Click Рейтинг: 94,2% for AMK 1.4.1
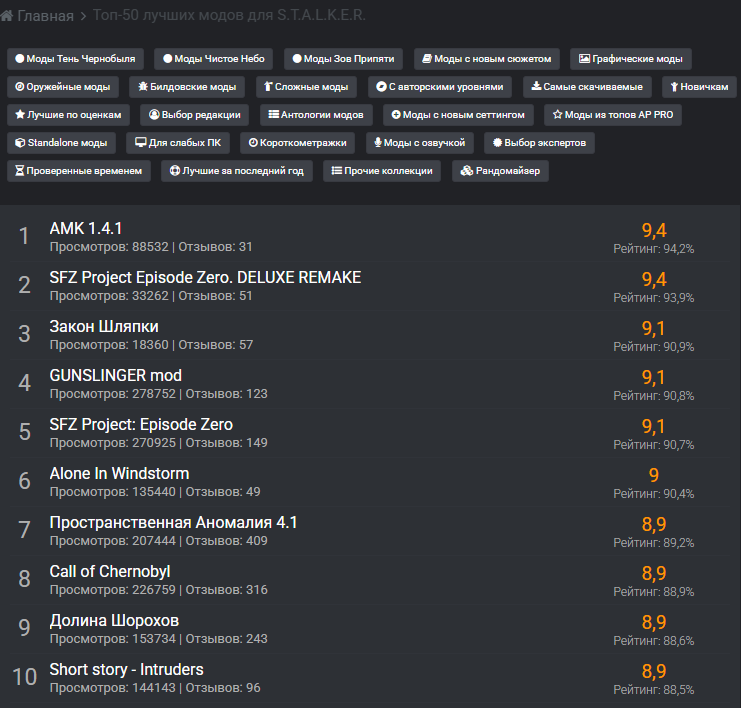This screenshot has width=741, height=708. [x=654, y=249]
